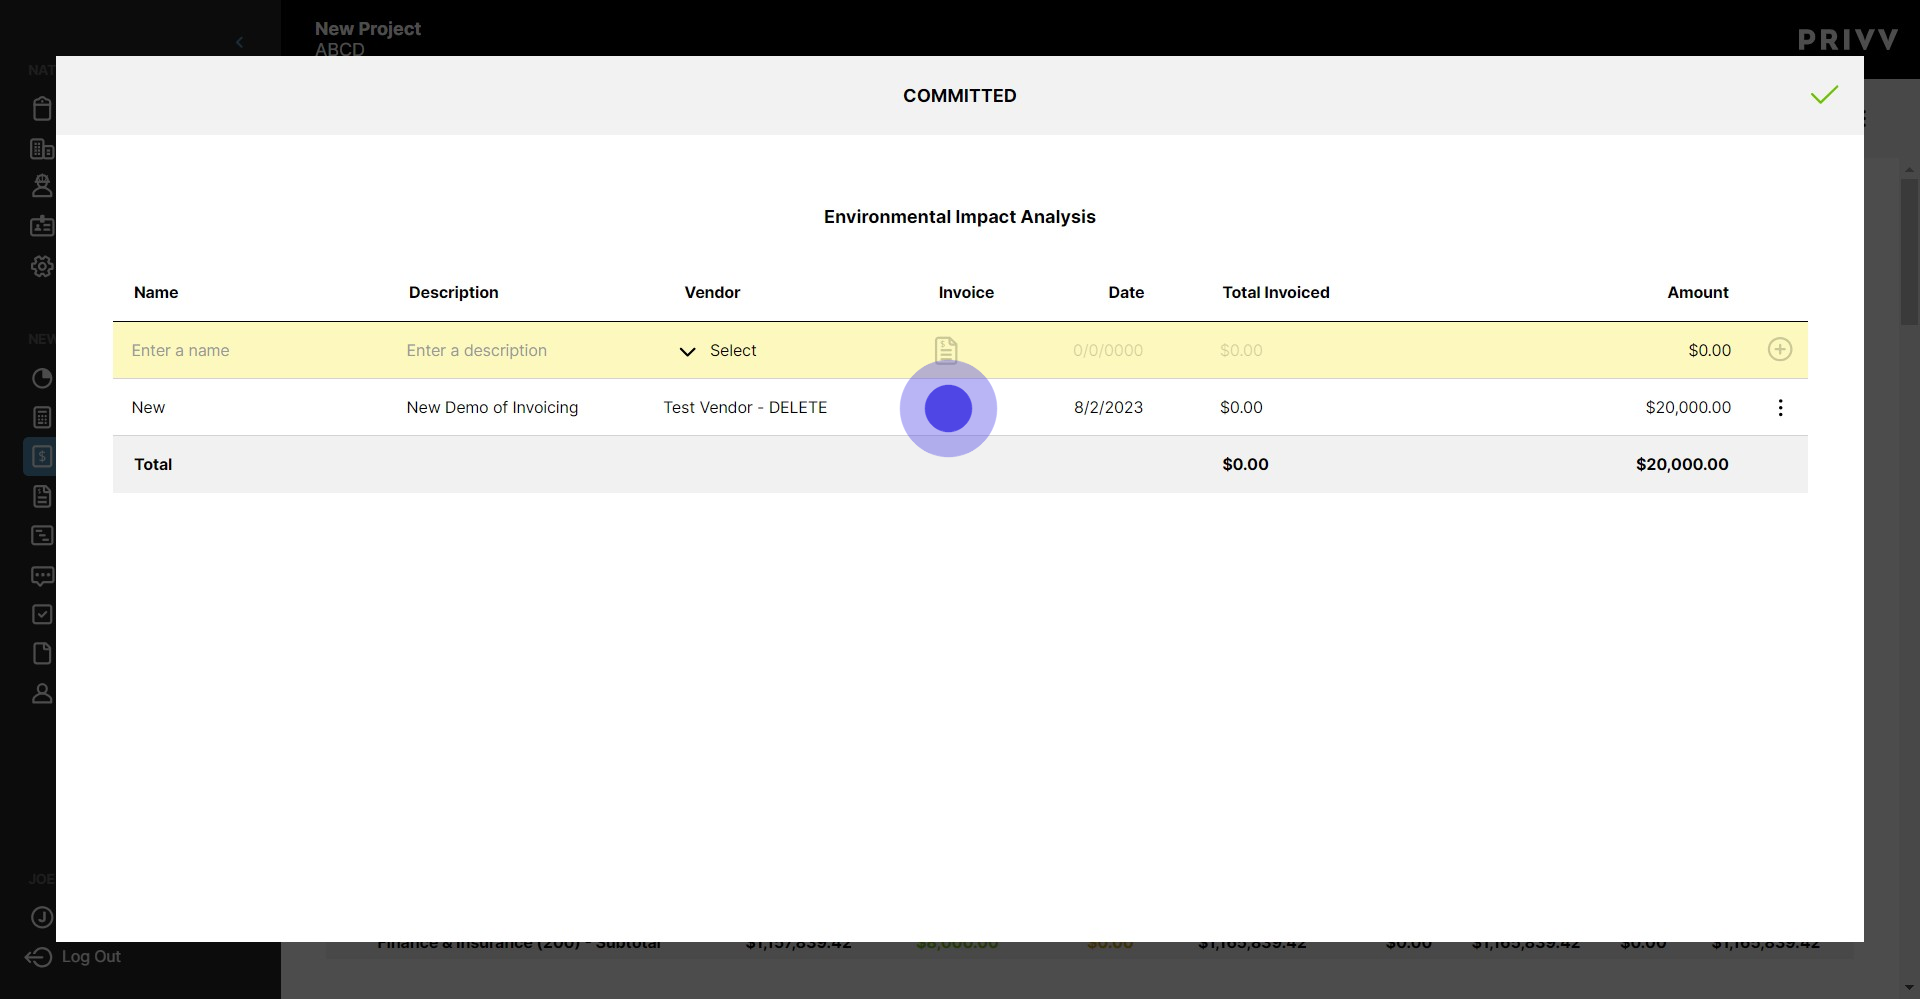1920x999 pixels.
Task: Click the New Project title in header
Action: tap(368, 29)
